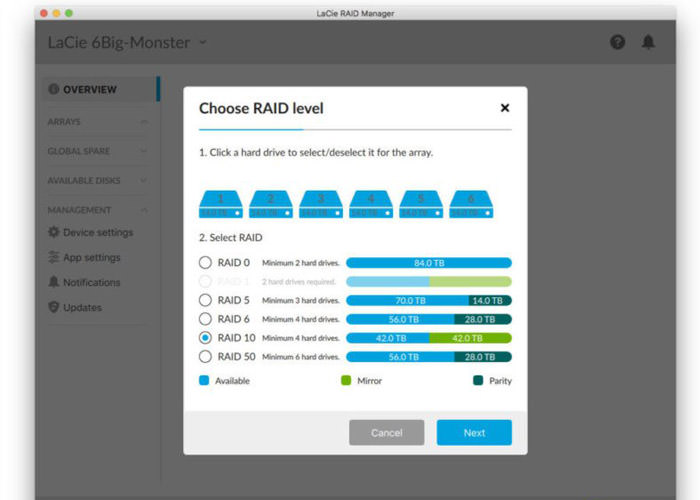The width and height of the screenshot is (700, 500).
Task: Close the Choose RAID level dialog
Action: click(505, 108)
